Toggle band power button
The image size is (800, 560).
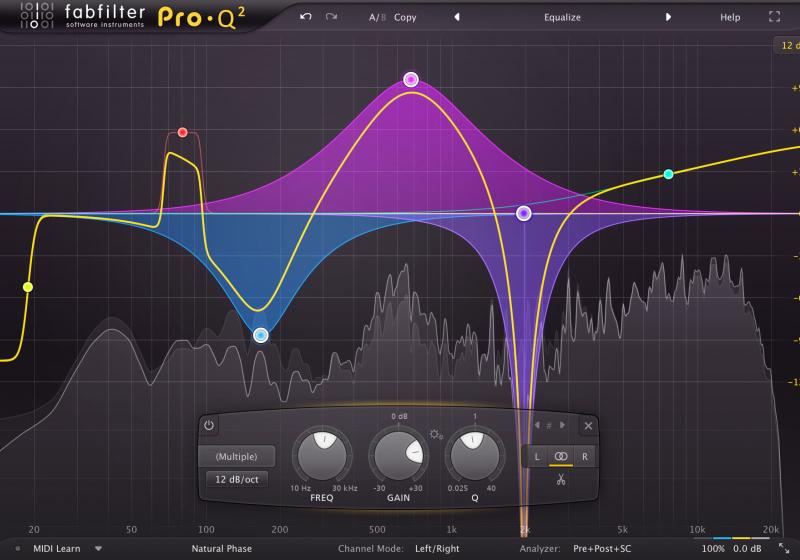click(209, 425)
